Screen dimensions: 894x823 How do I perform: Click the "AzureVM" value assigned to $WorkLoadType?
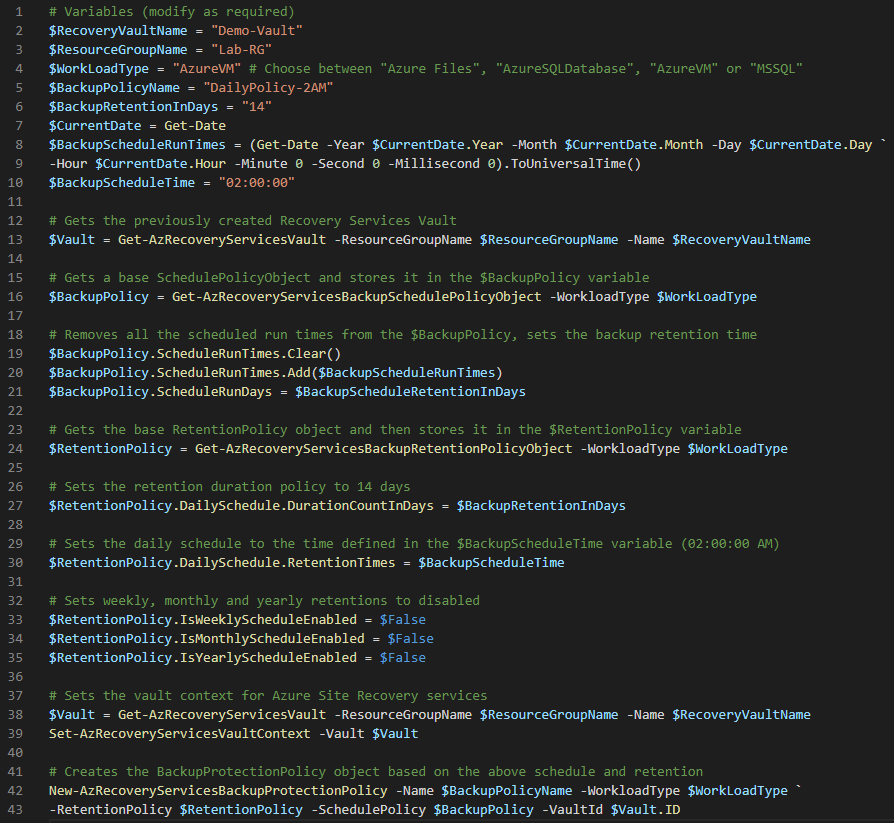207,69
